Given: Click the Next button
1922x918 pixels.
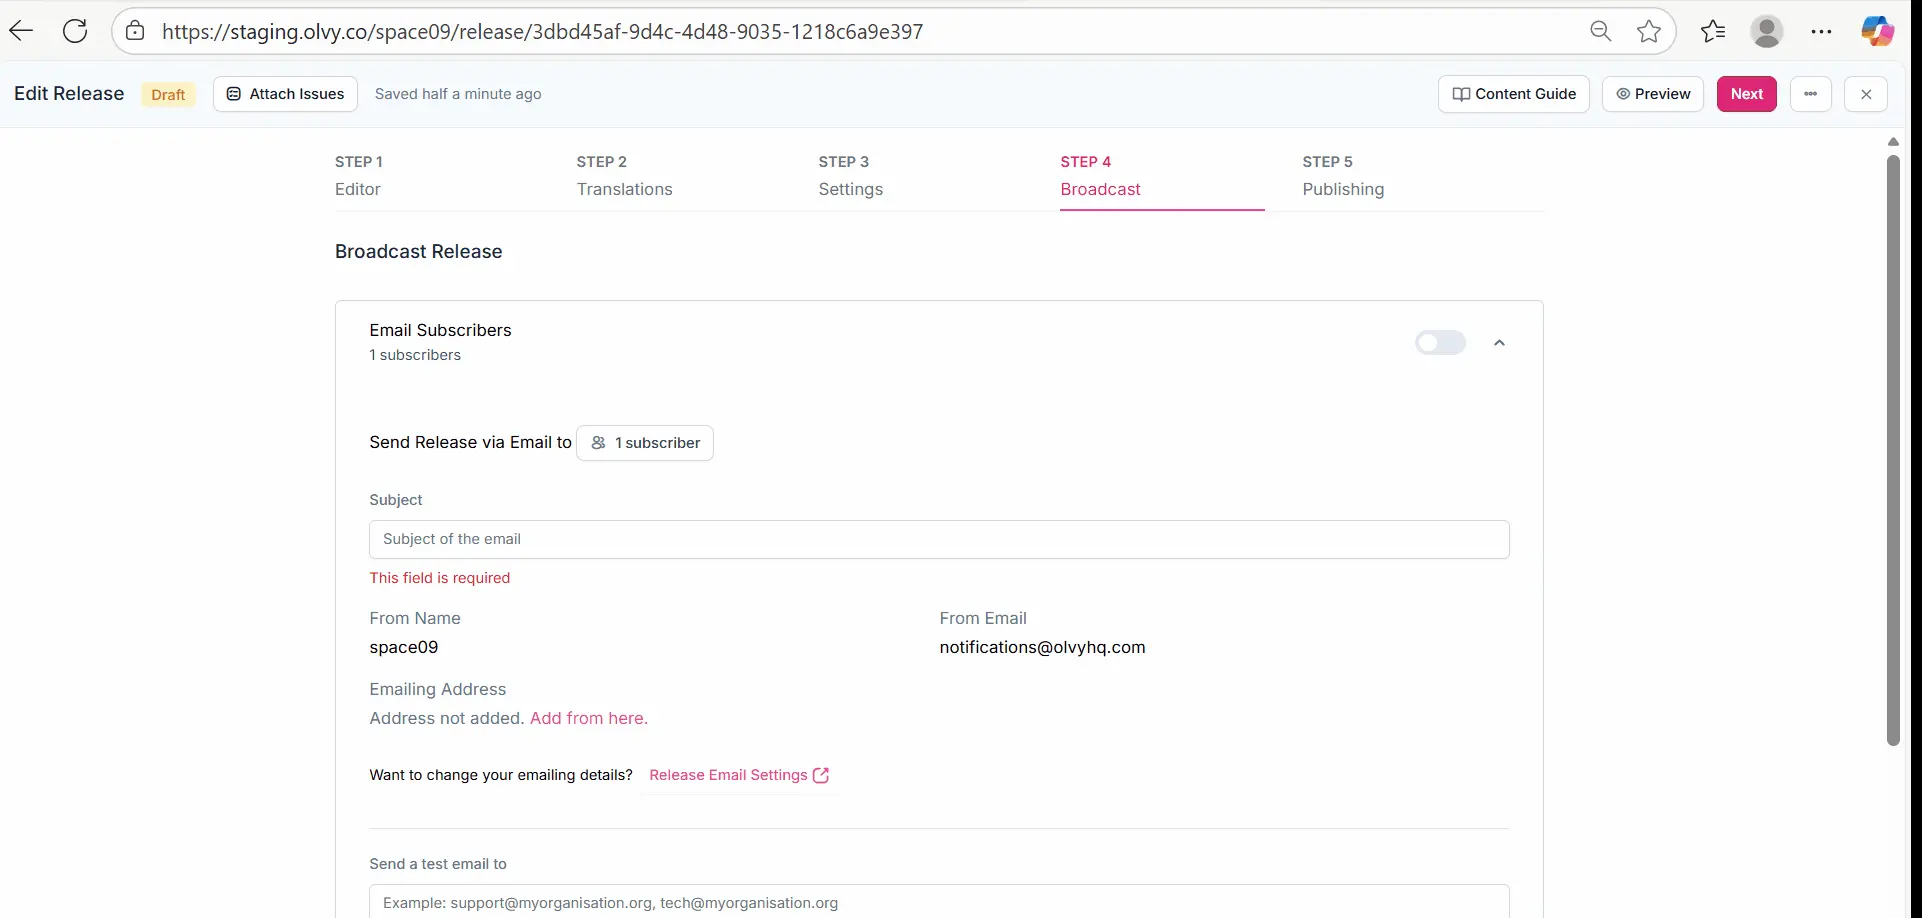Looking at the screenshot, I should (1746, 93).
